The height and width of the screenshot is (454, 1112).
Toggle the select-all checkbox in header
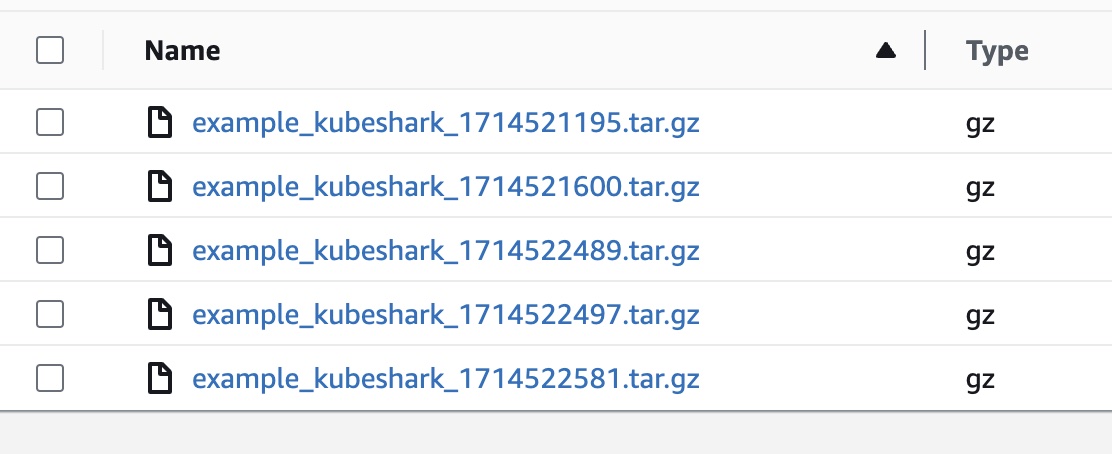tap(50, 50)
